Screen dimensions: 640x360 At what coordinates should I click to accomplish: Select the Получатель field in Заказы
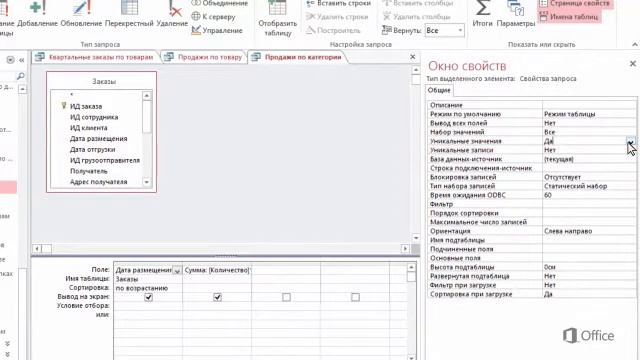click(88, 171)
